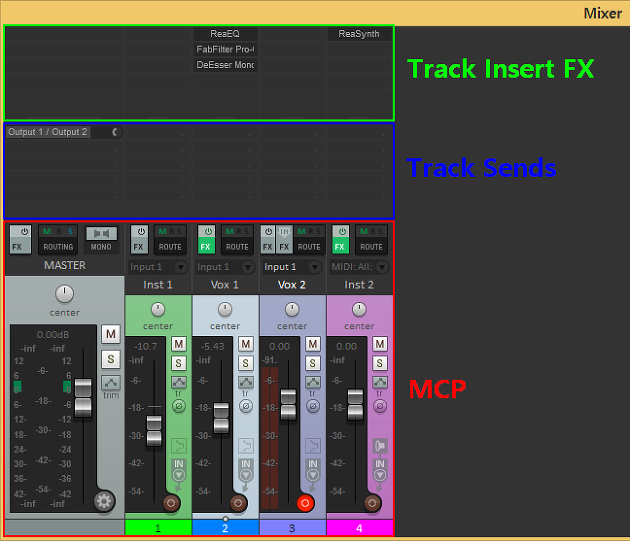
Task: Solo the Inst 1 track
Action: tap(179, 363)
